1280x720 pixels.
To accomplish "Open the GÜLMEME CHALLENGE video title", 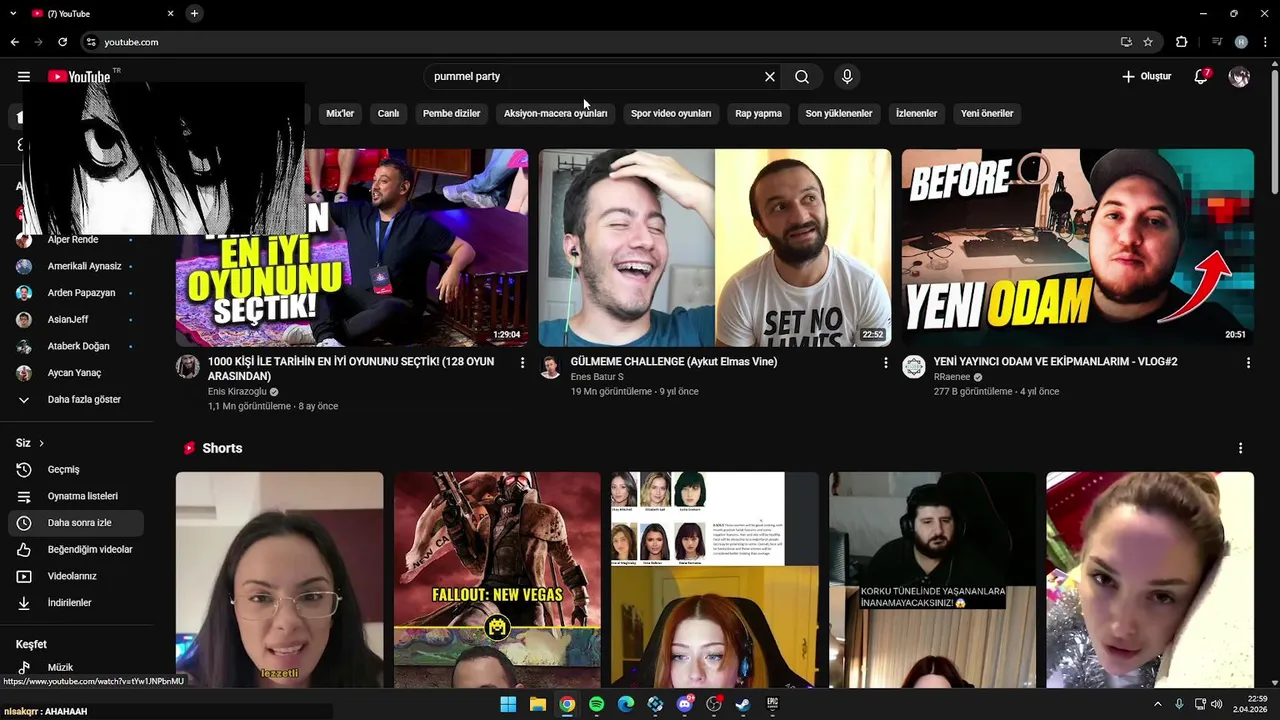I will (x=673, y=362).
